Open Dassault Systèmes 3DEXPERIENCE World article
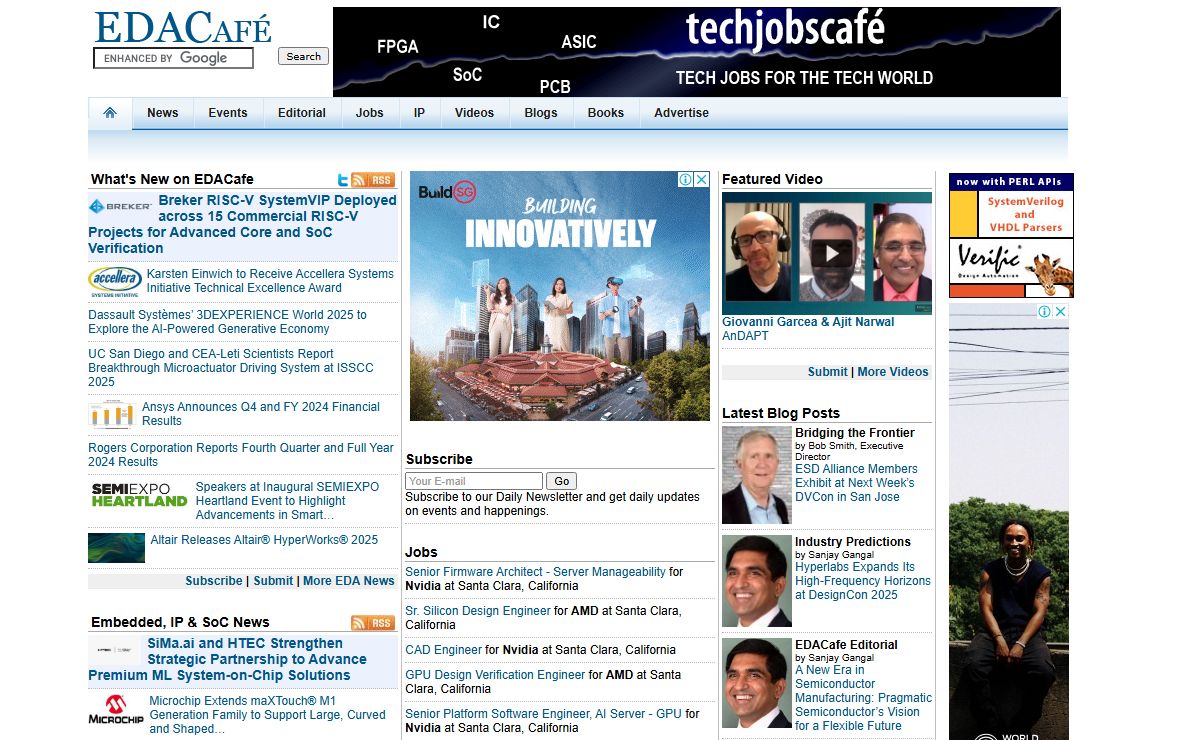The image size is (1200, 740). coord(228,322)
